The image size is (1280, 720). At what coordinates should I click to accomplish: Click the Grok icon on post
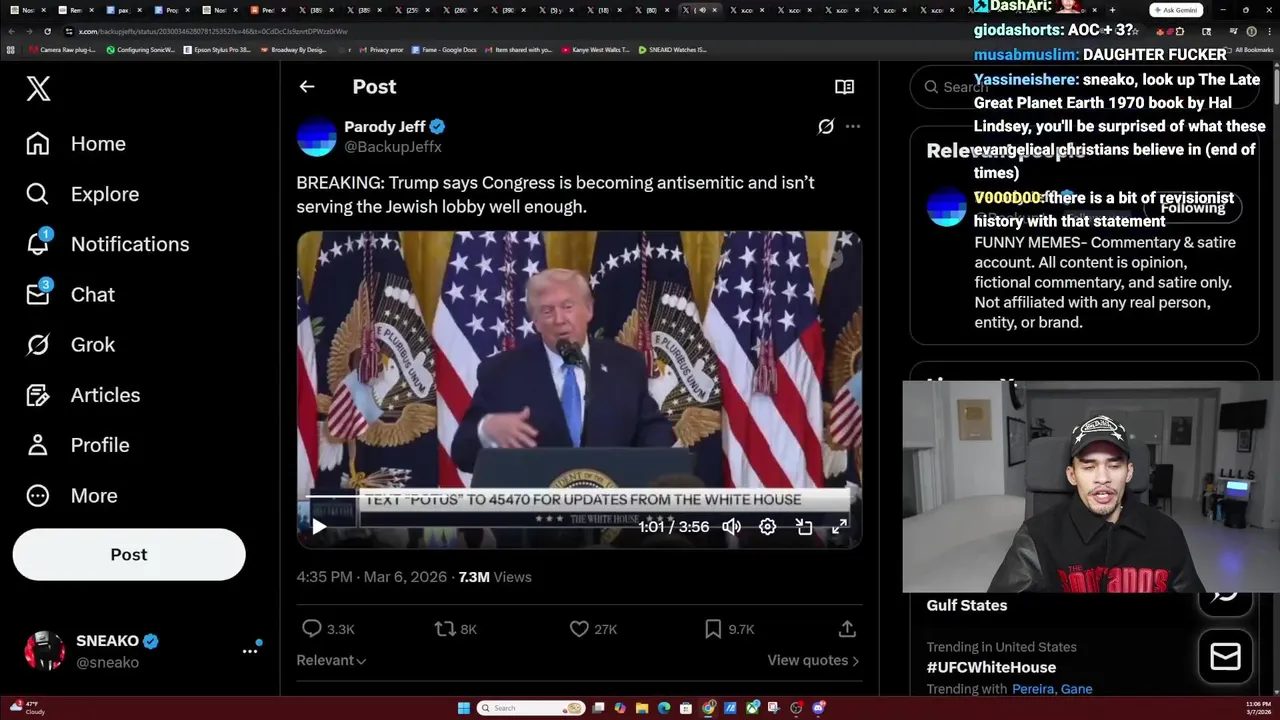coord(826,126)
